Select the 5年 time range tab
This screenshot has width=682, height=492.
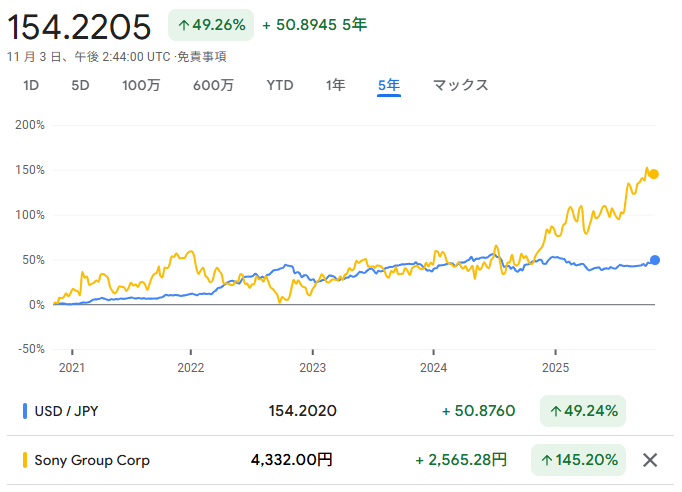389,85
